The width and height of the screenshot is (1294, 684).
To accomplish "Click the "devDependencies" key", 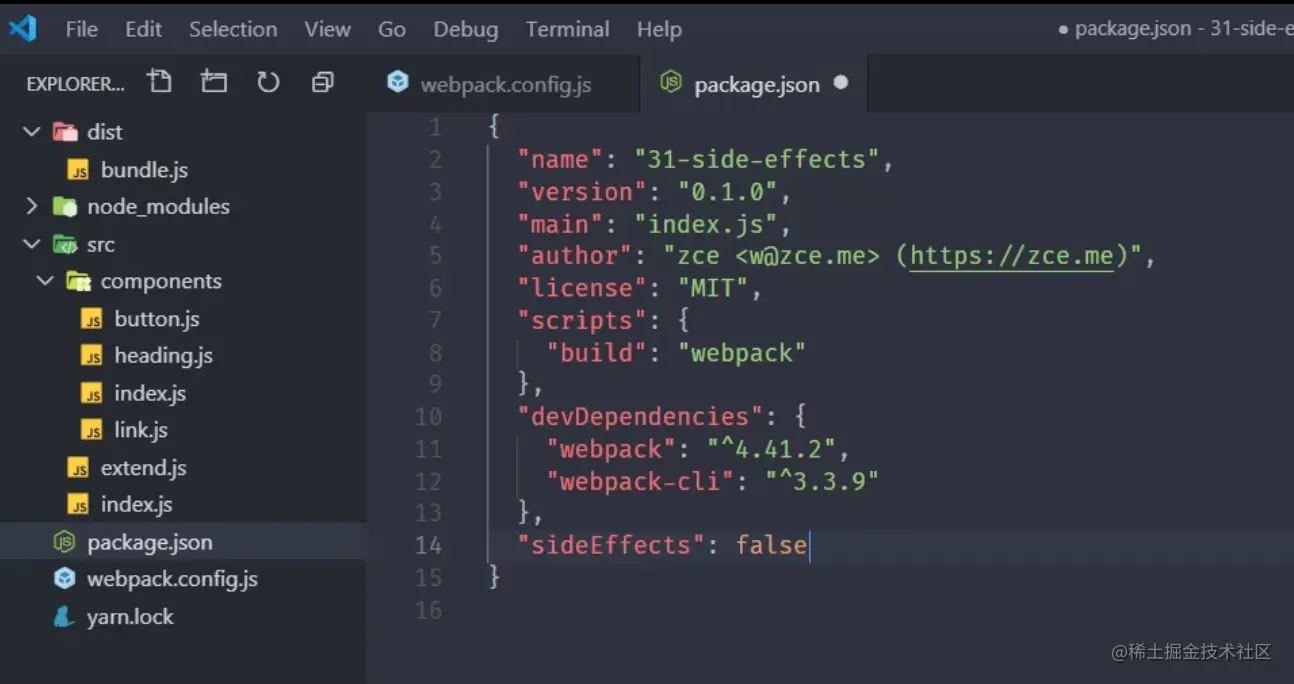I will (x=640, y=416).
